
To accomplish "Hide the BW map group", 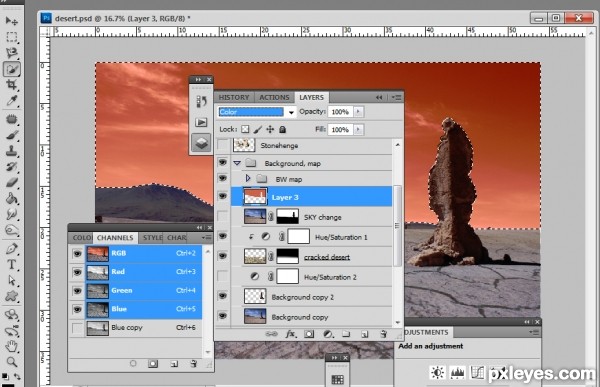I will (x=222, y=178).
